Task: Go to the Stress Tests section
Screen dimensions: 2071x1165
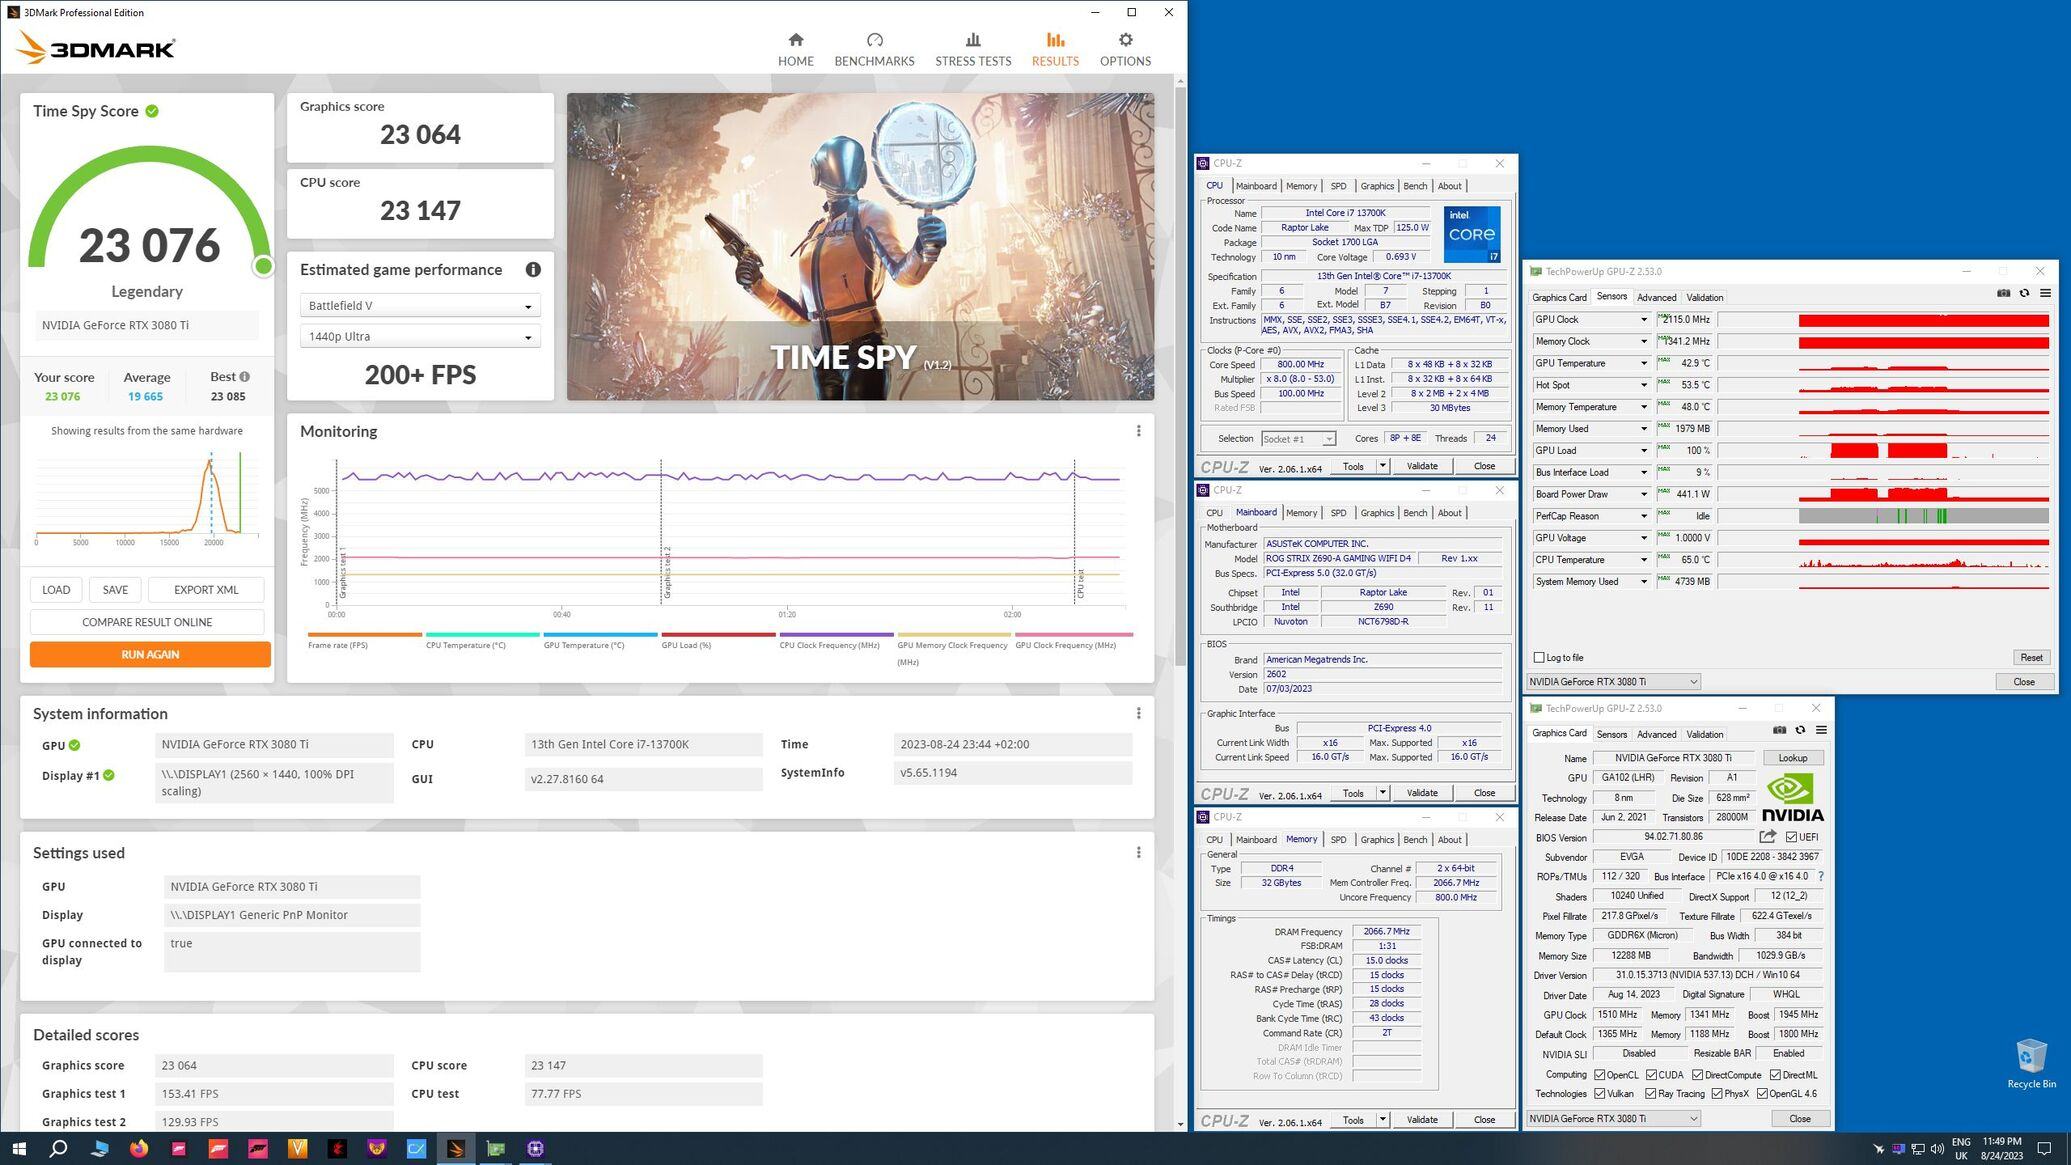Action: point(972,49)
